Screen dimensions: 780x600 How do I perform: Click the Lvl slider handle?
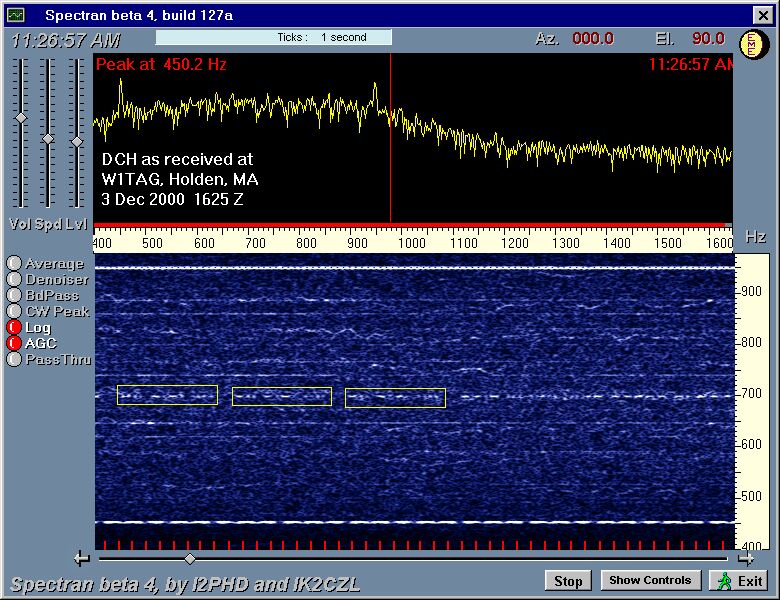pos(77,142)
